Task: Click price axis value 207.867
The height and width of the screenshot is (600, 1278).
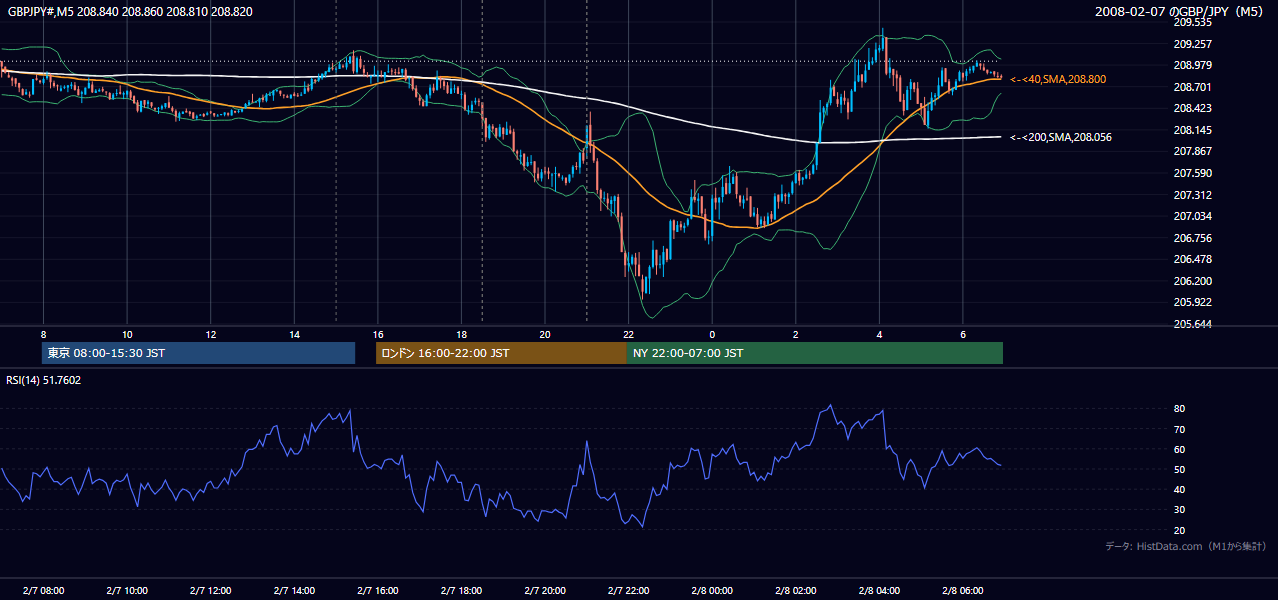Action: point(1192,152)
